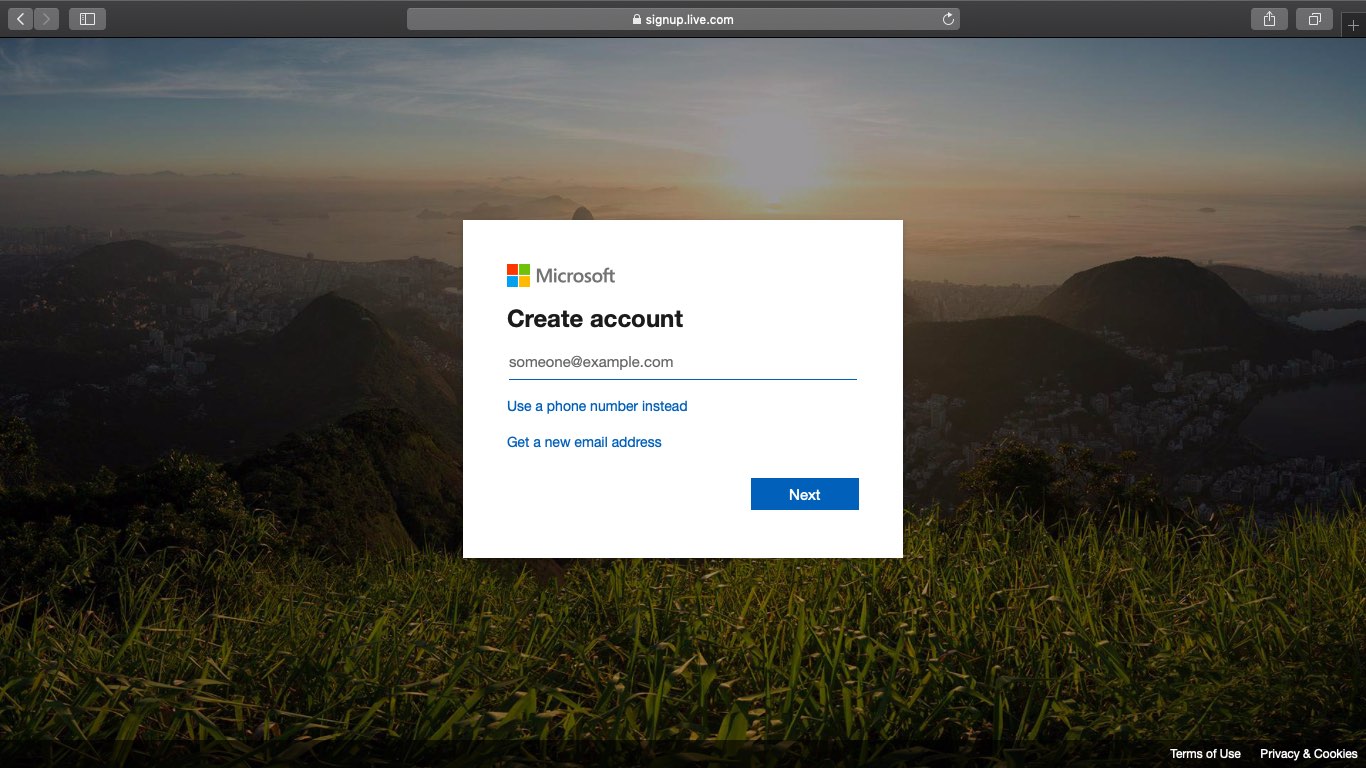This screenshot has width=1366, height=768.
Task: Click the green square of the Microsoft logo
Action: click(523, 269)
